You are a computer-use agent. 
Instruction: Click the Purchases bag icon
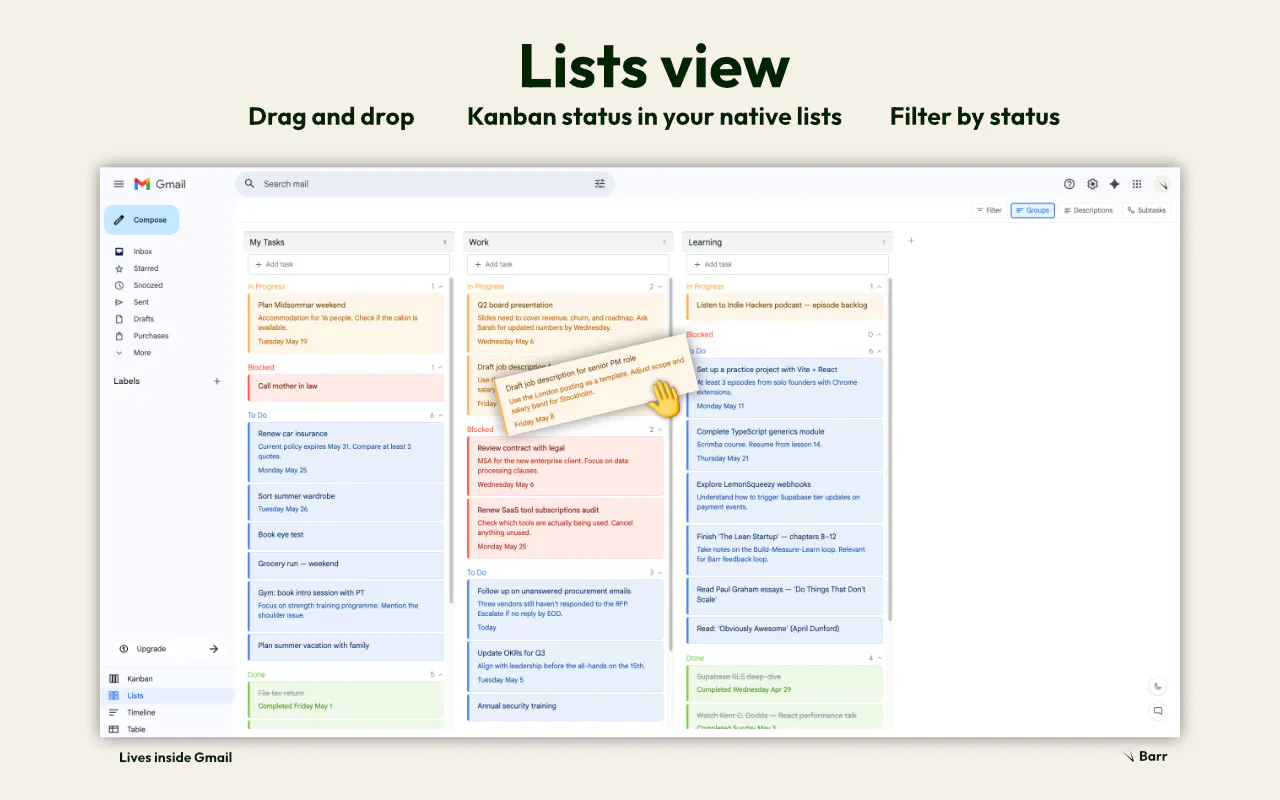[119, 336]
